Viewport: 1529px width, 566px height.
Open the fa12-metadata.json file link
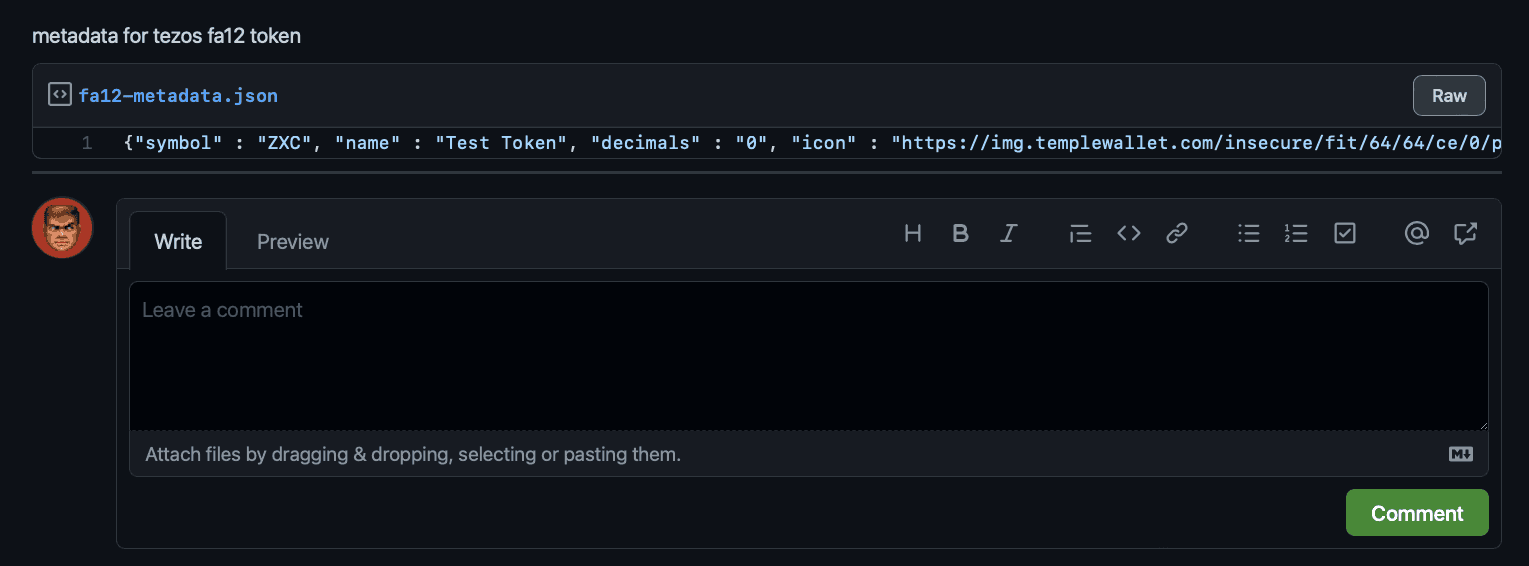(x=178, y=96)
